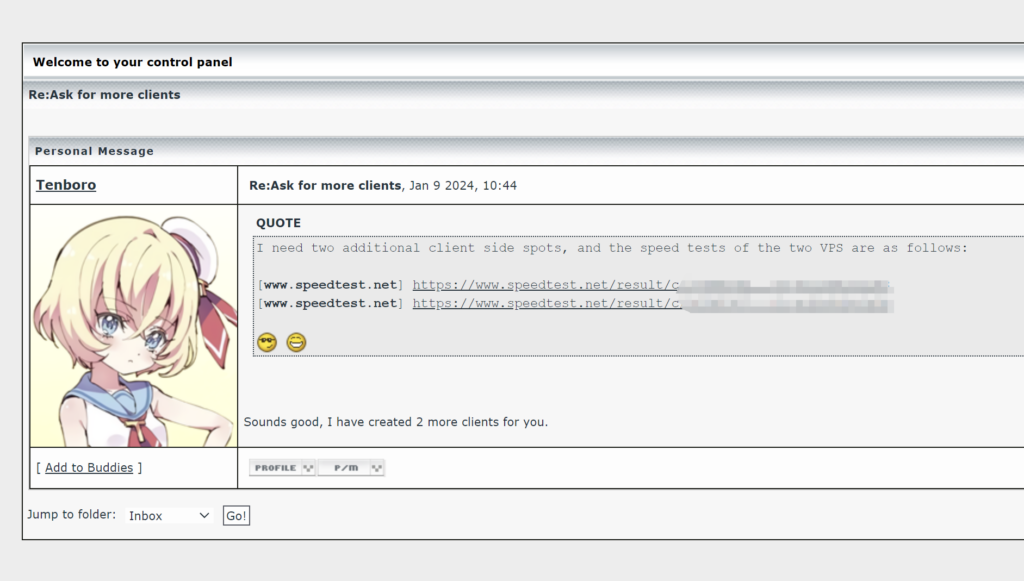
Task: Click Tenboro's anime avatar image
Action: point(134,326)
